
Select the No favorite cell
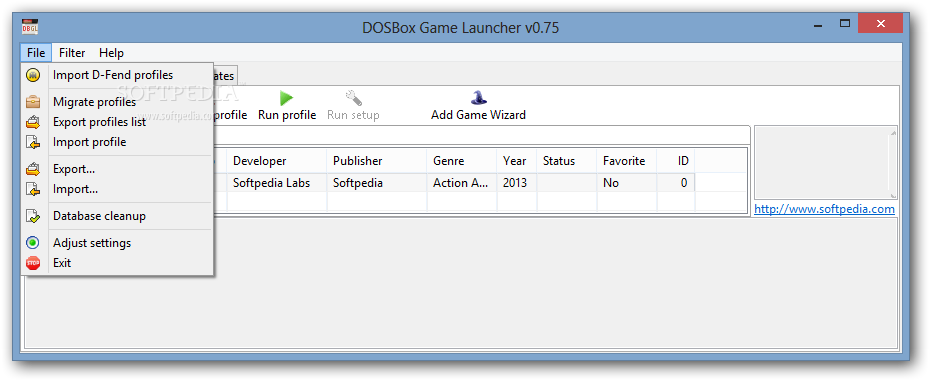click(627, 183)
